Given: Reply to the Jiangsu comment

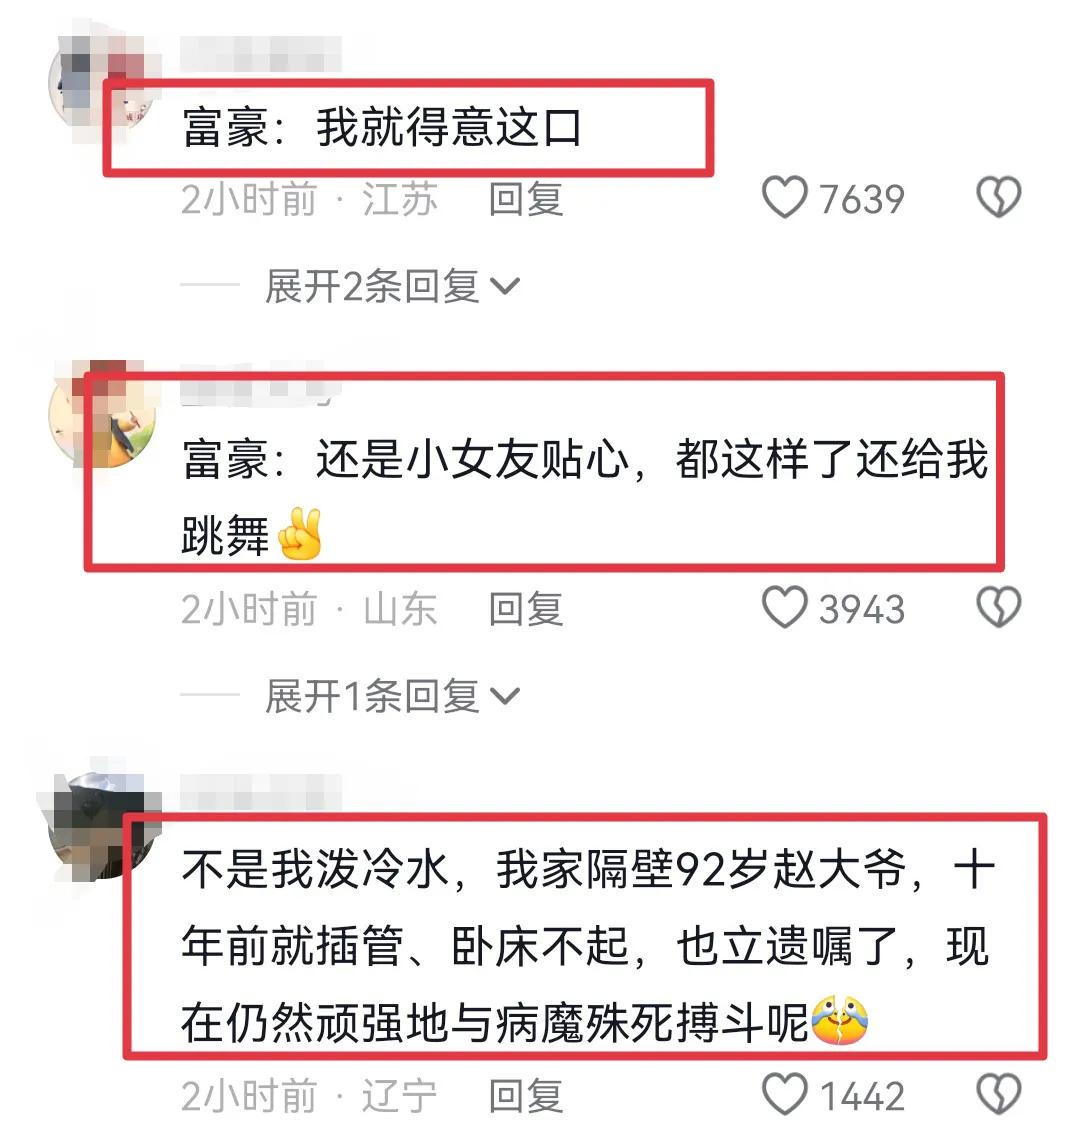Looking at the screenshot, I should [x=525, y=199].
